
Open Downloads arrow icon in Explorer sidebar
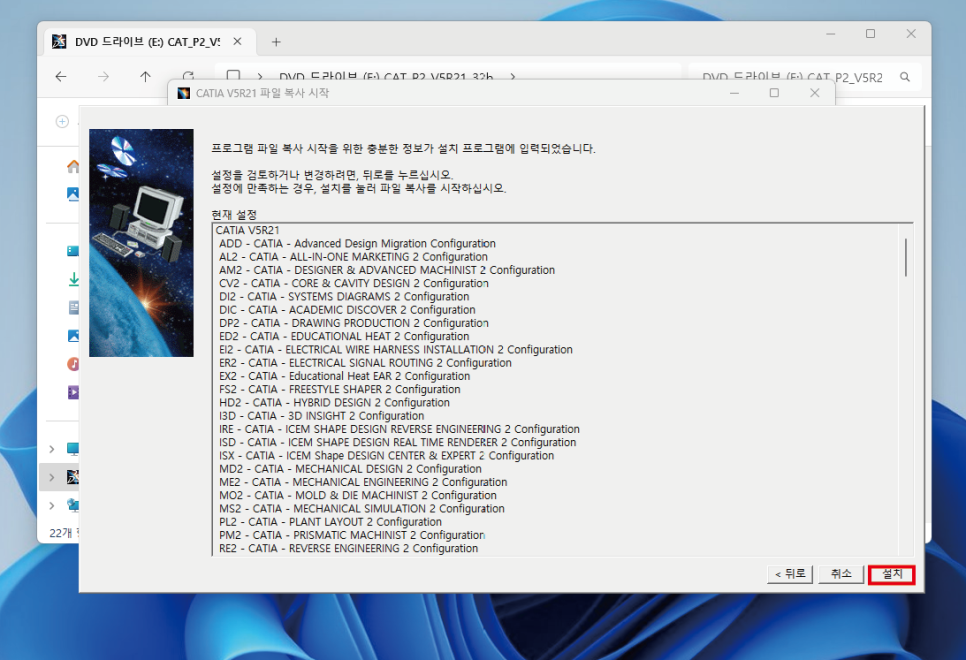click(74, 279)
